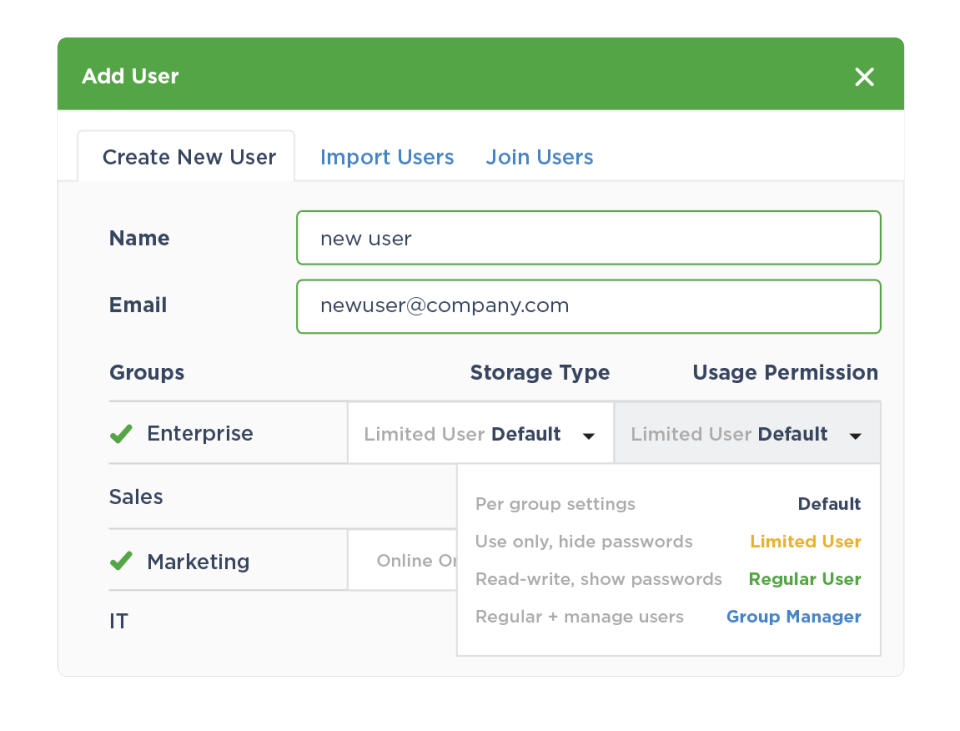This screenshot has width=960, height=731.
Task: Uncheck the Marketing group checkmark
Action: point(121,561)
